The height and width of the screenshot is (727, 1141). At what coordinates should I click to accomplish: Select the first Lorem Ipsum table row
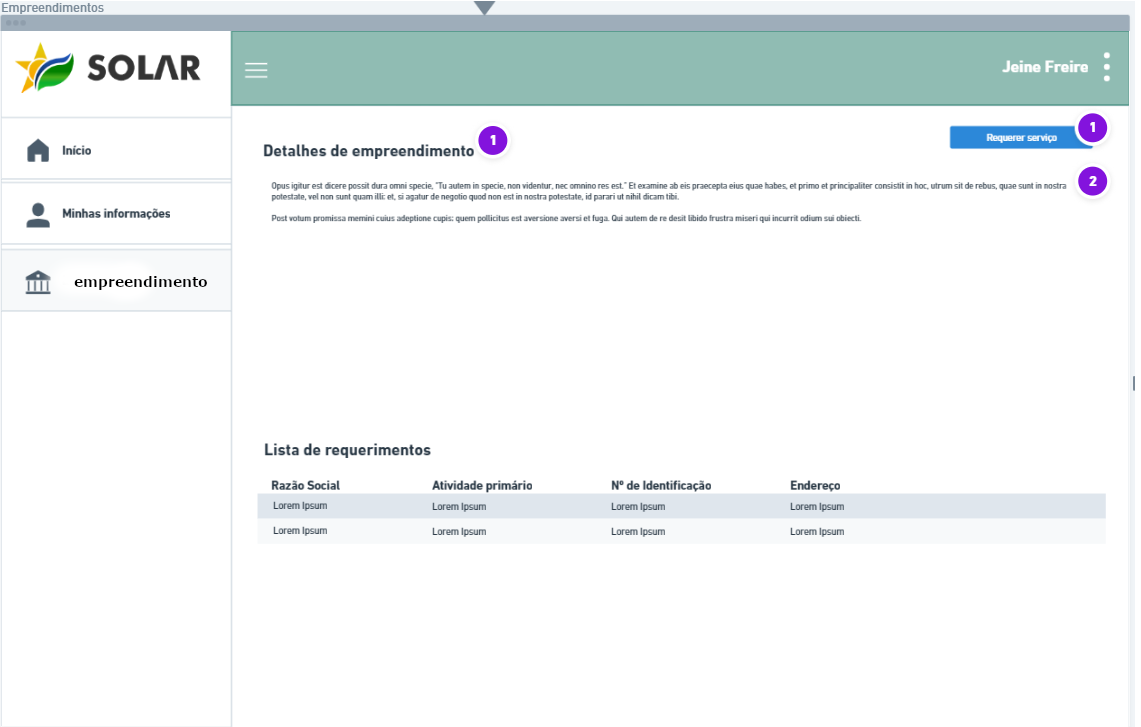click(x=681, y=506)
